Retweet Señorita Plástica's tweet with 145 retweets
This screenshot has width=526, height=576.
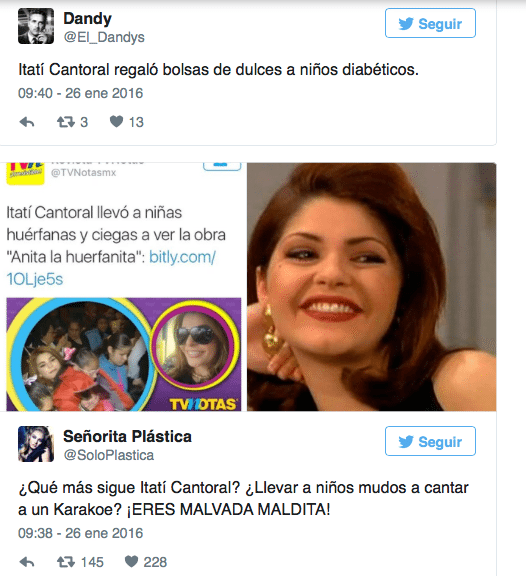point(66,562)
